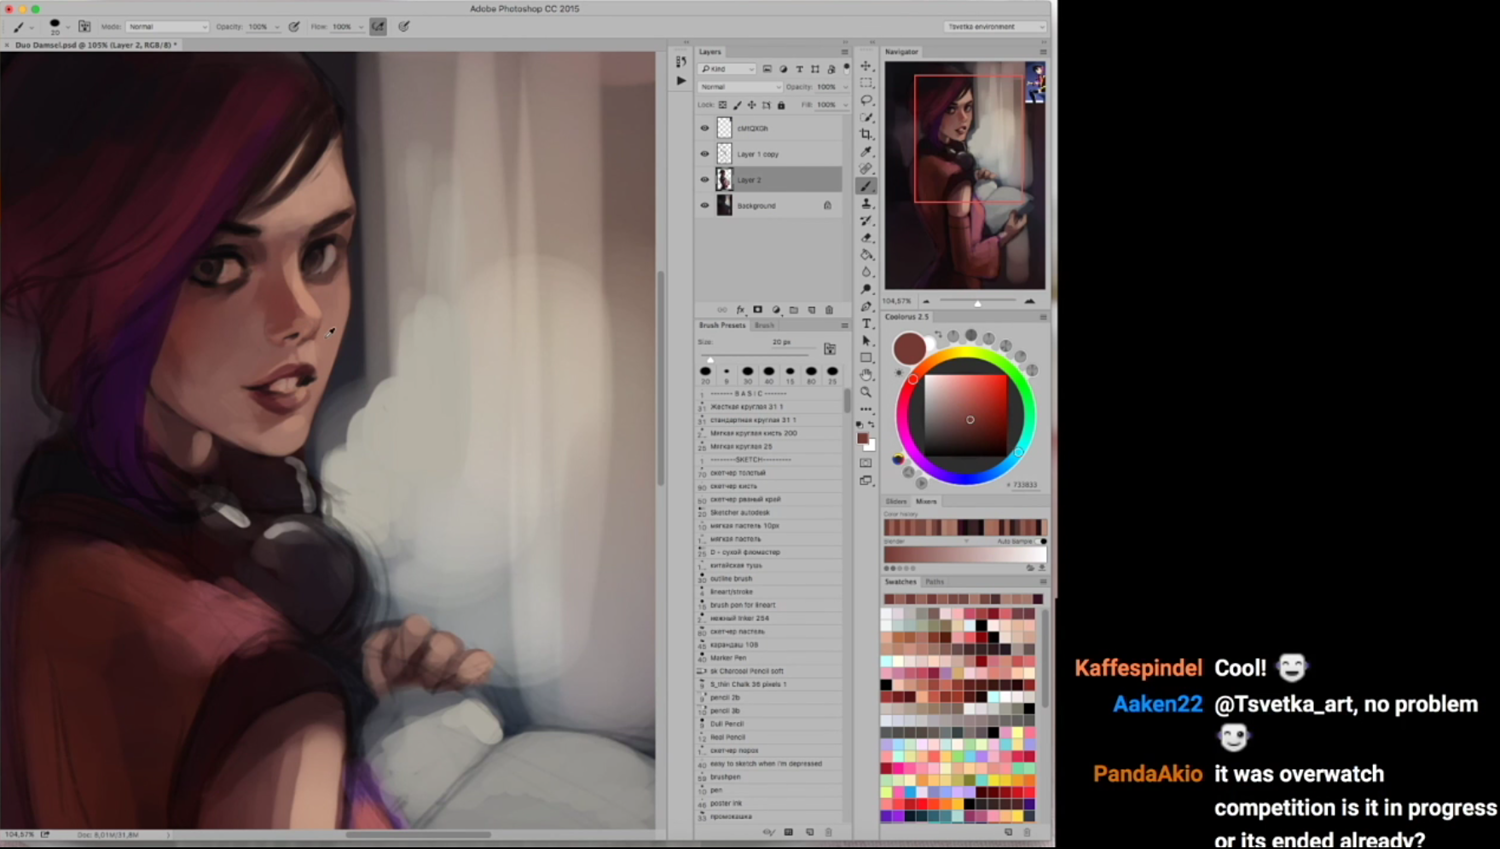Open the Layers panel menu
Viewport: 1500px width, 849px height.
[x=845, y=52]
